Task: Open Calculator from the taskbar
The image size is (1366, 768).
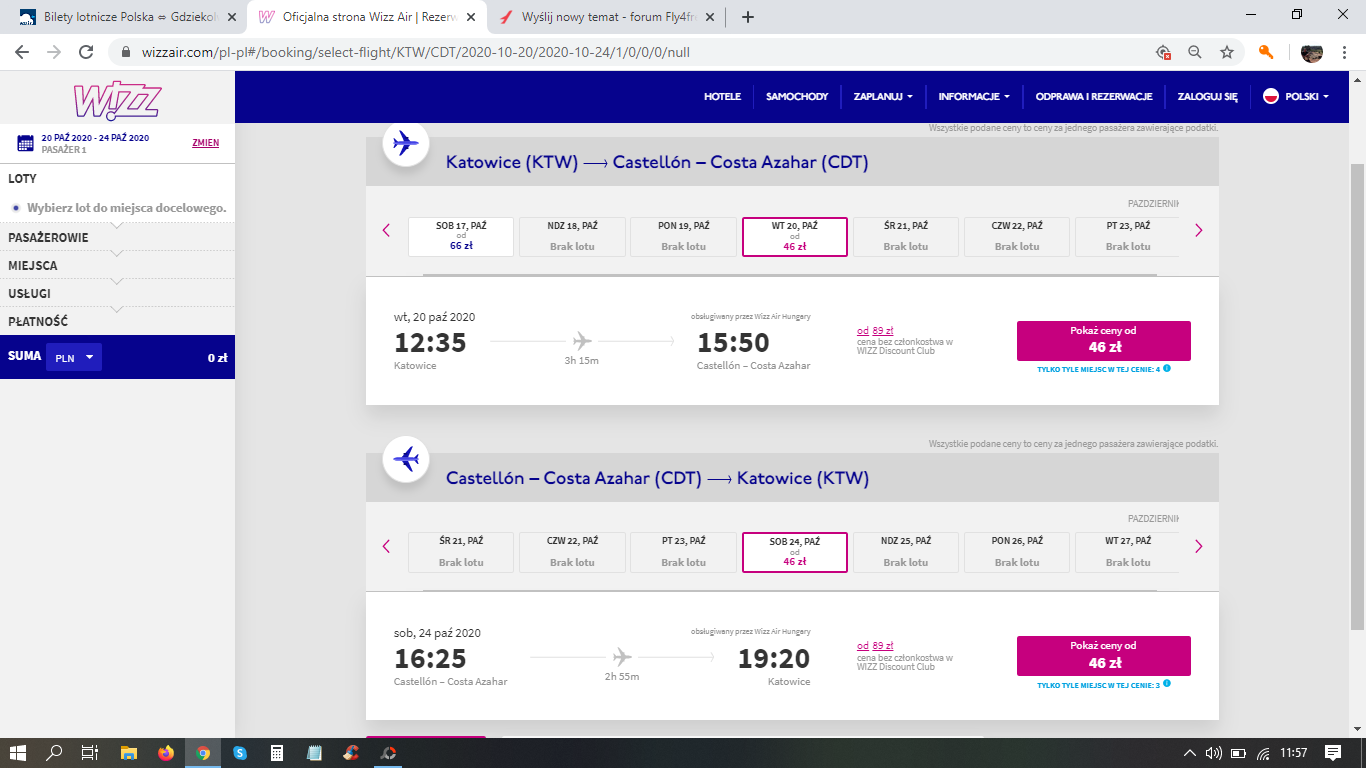Action: pos(277,752)
